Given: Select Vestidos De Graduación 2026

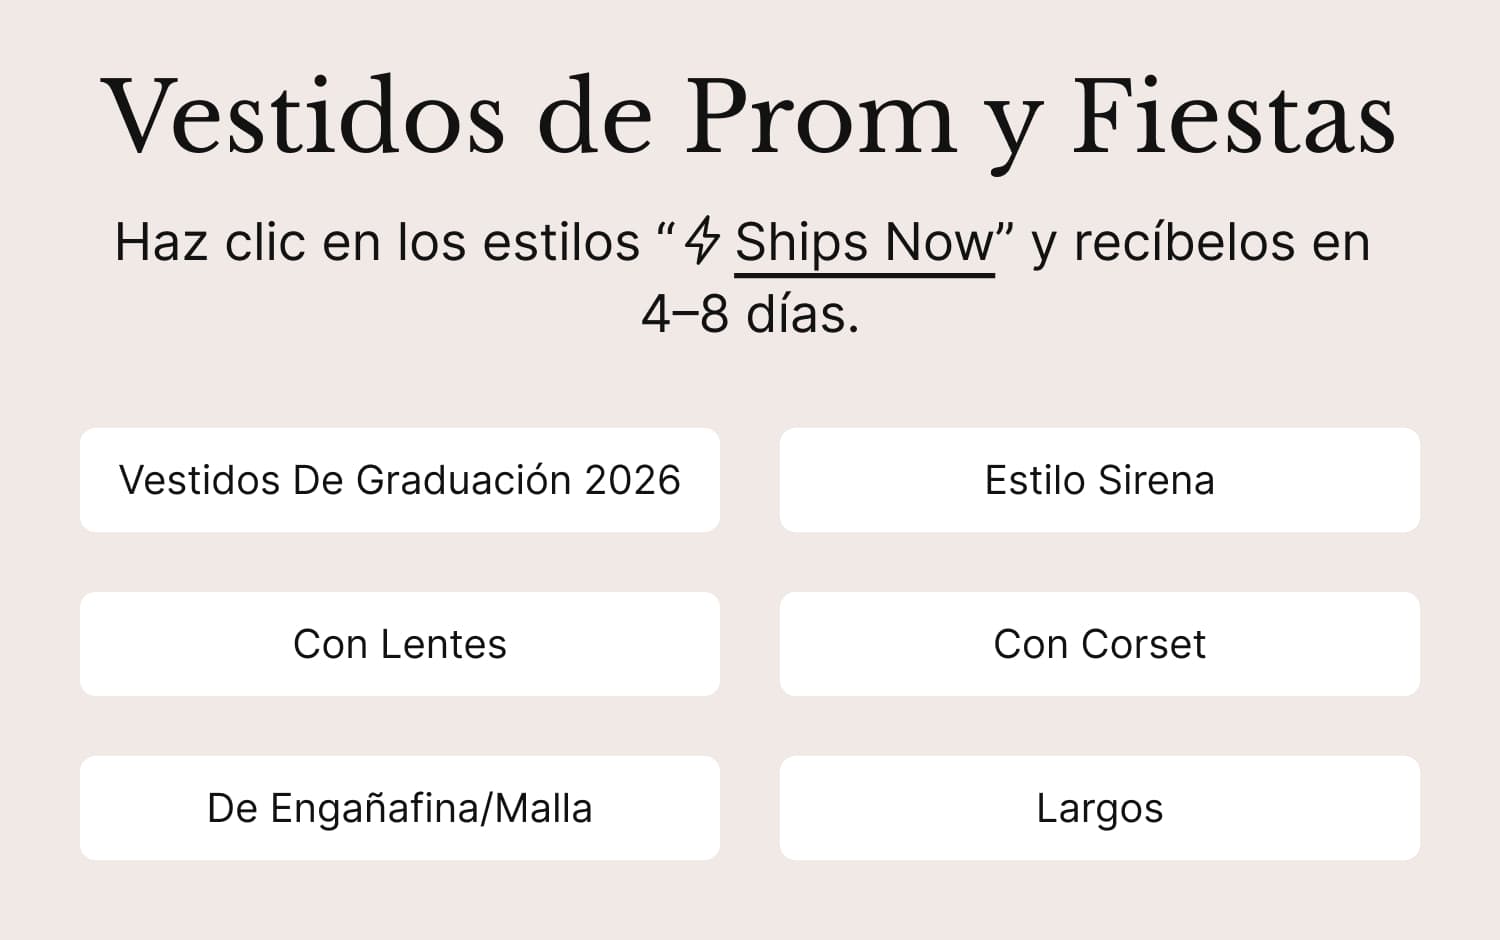Looking at the screenshot, I should [400, 480].
